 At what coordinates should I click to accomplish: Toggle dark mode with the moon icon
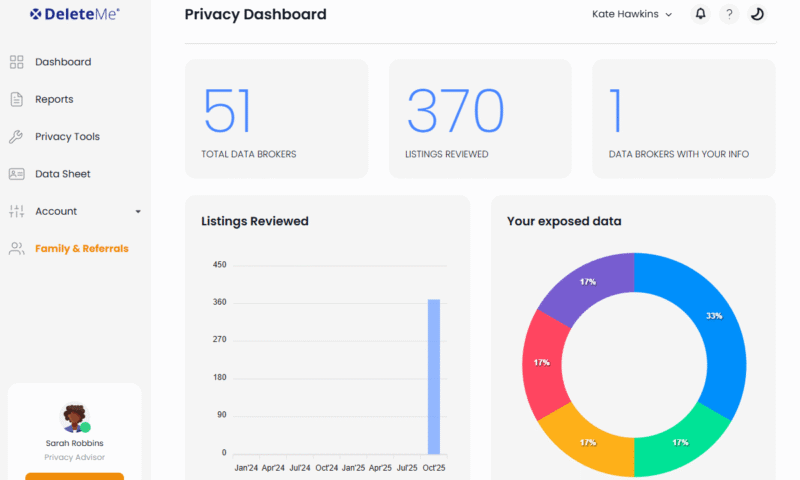[x=757, y=14]
